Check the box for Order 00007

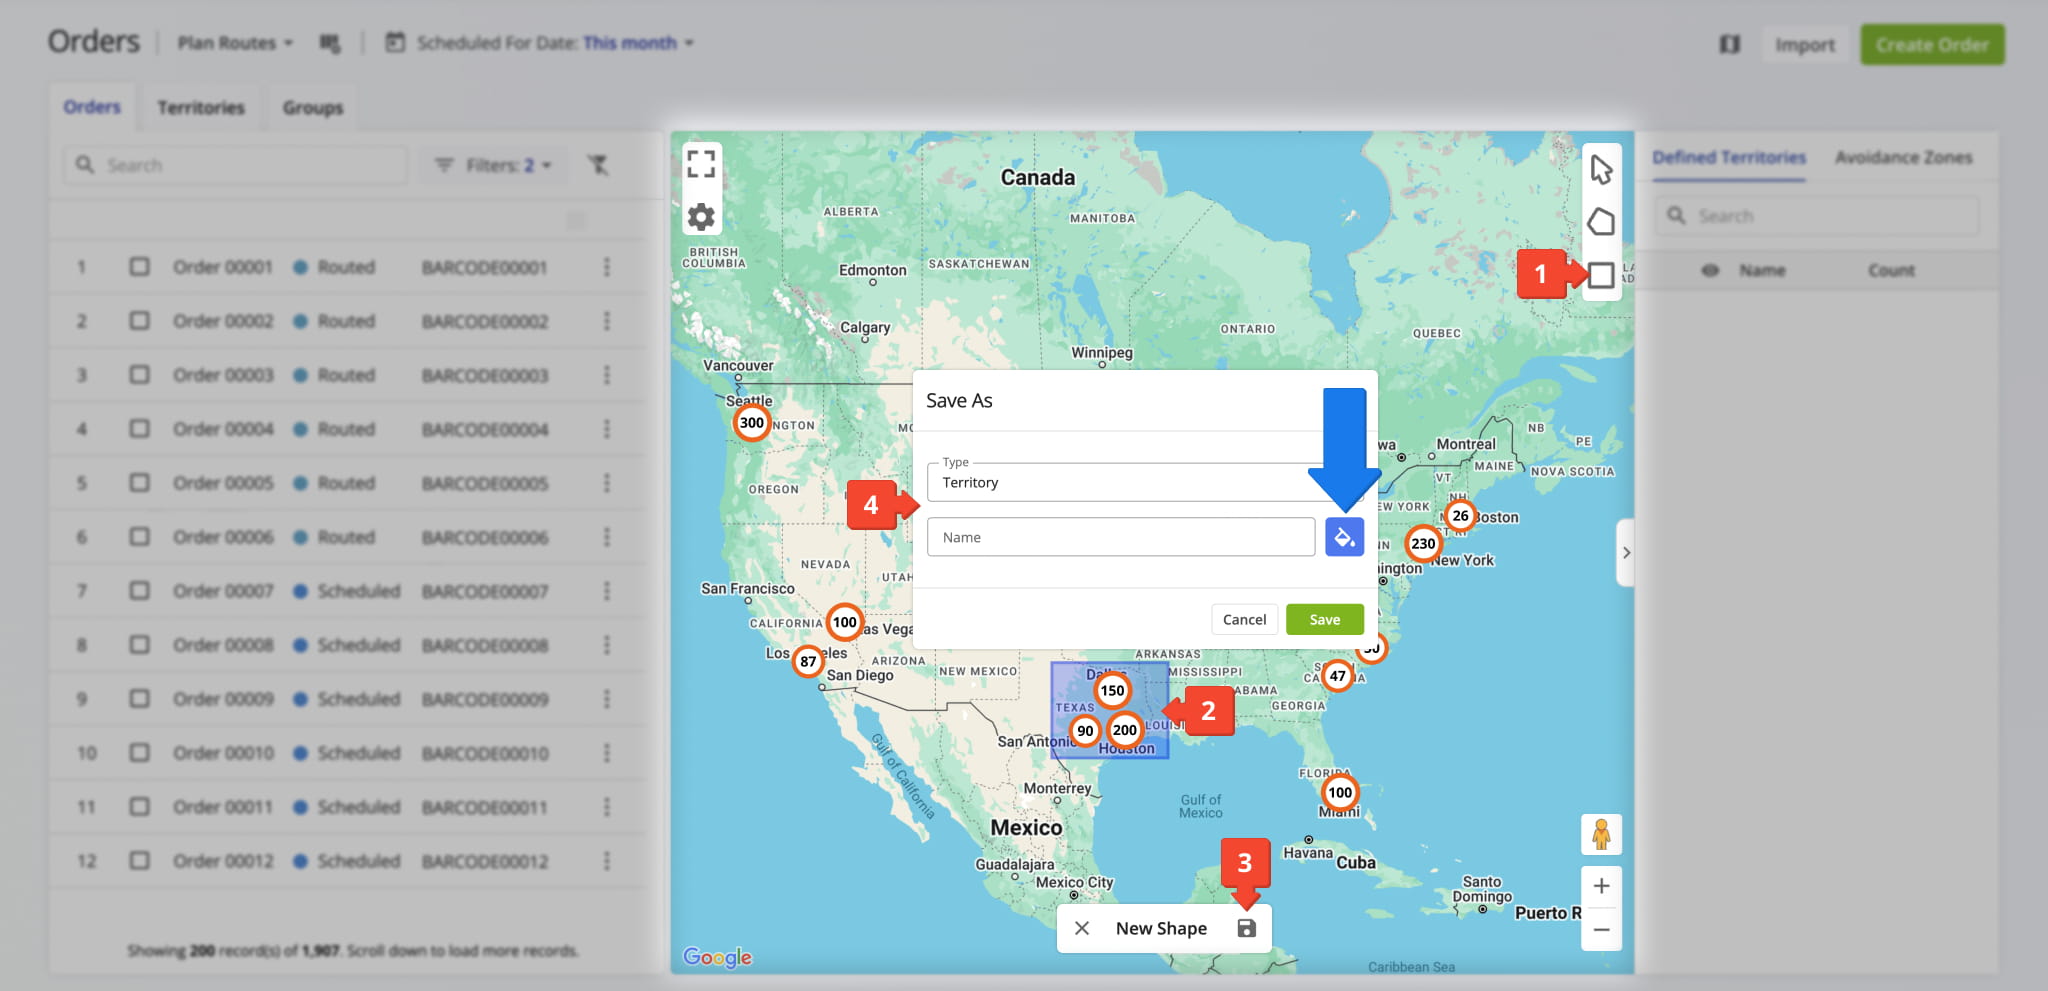(140, 591)
